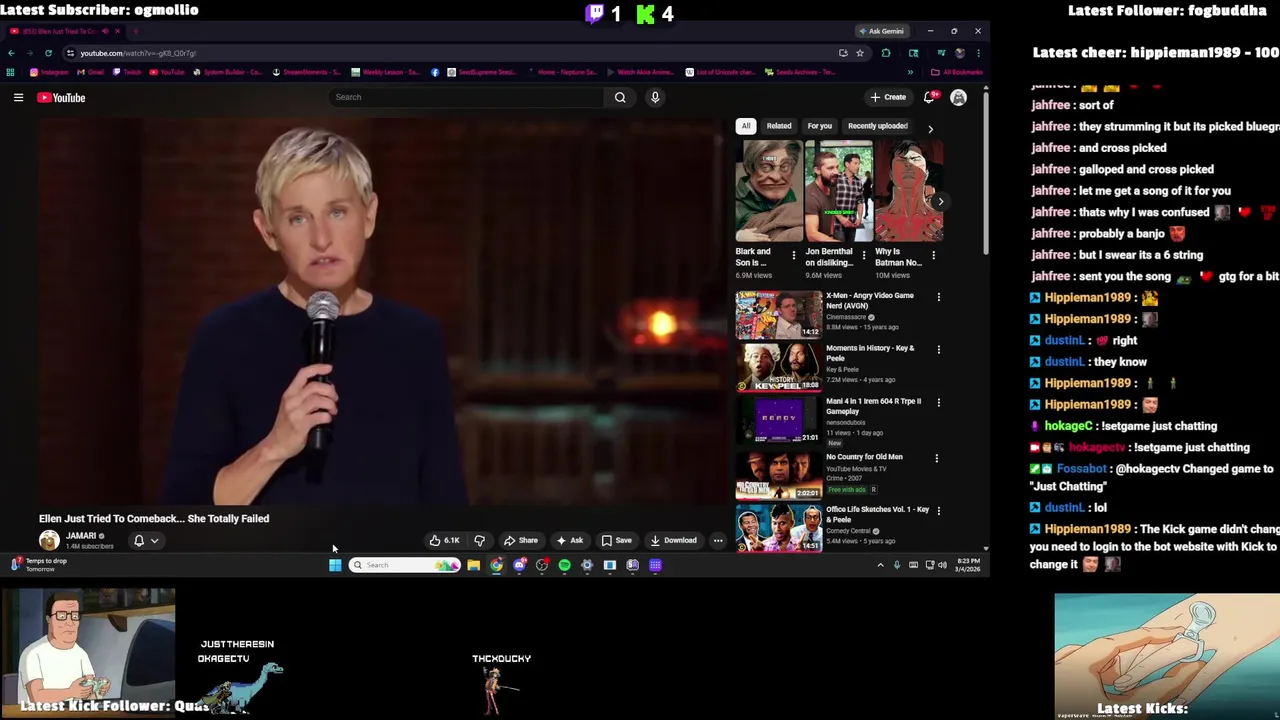The width and height of the screenshot is (1280, 720).
Task: Open options for Mani 4 in 1 video
Action: [x=938, y=403]
